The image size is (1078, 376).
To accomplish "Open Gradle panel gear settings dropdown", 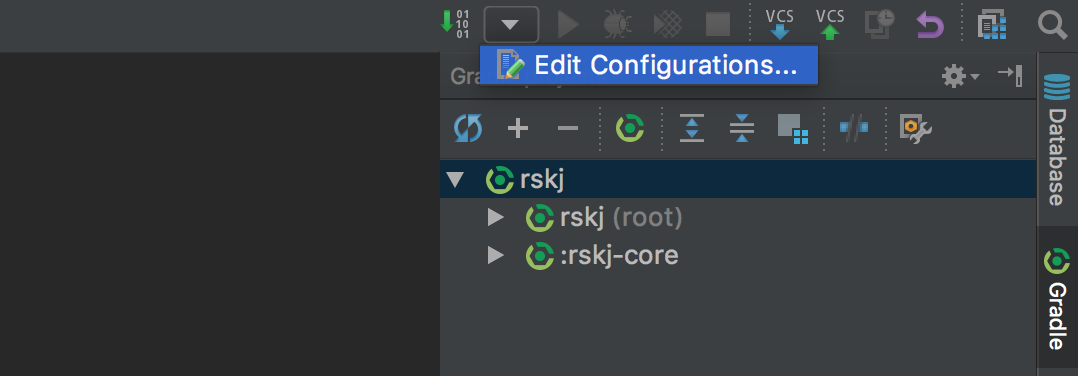I will pyautogui.click(x=960, y=76).
